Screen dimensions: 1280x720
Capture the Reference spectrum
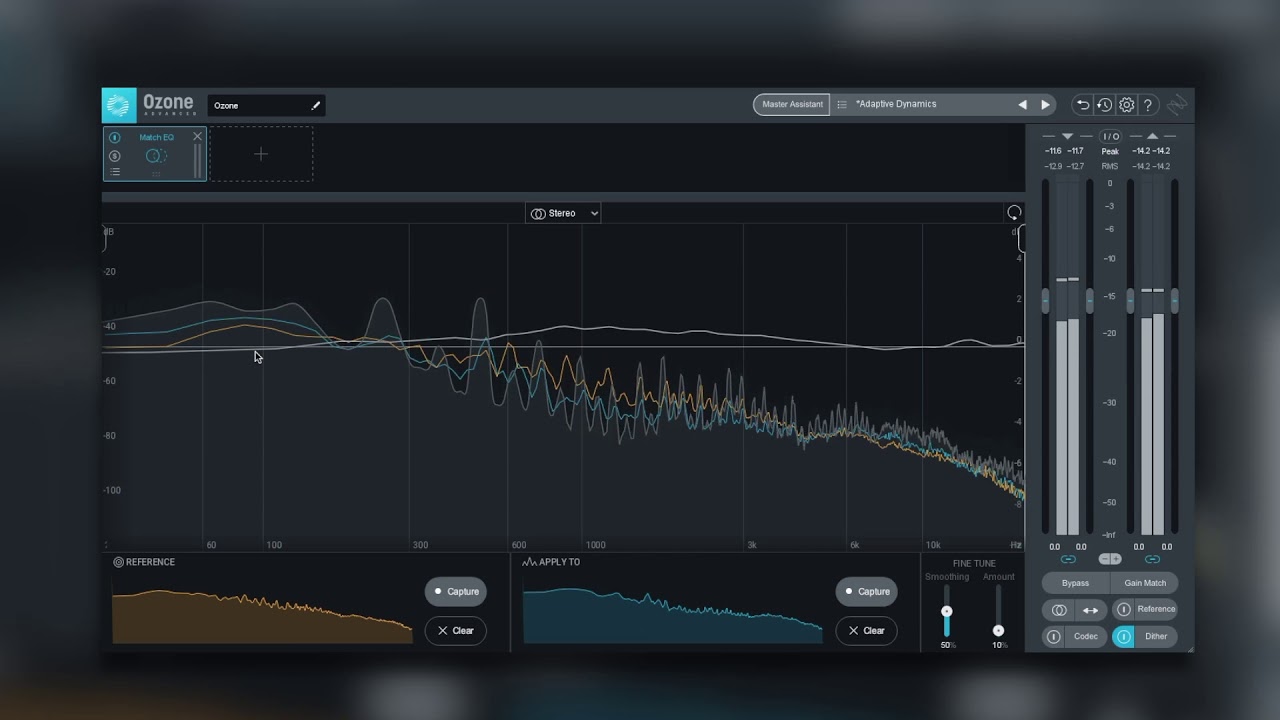[456, 591]
